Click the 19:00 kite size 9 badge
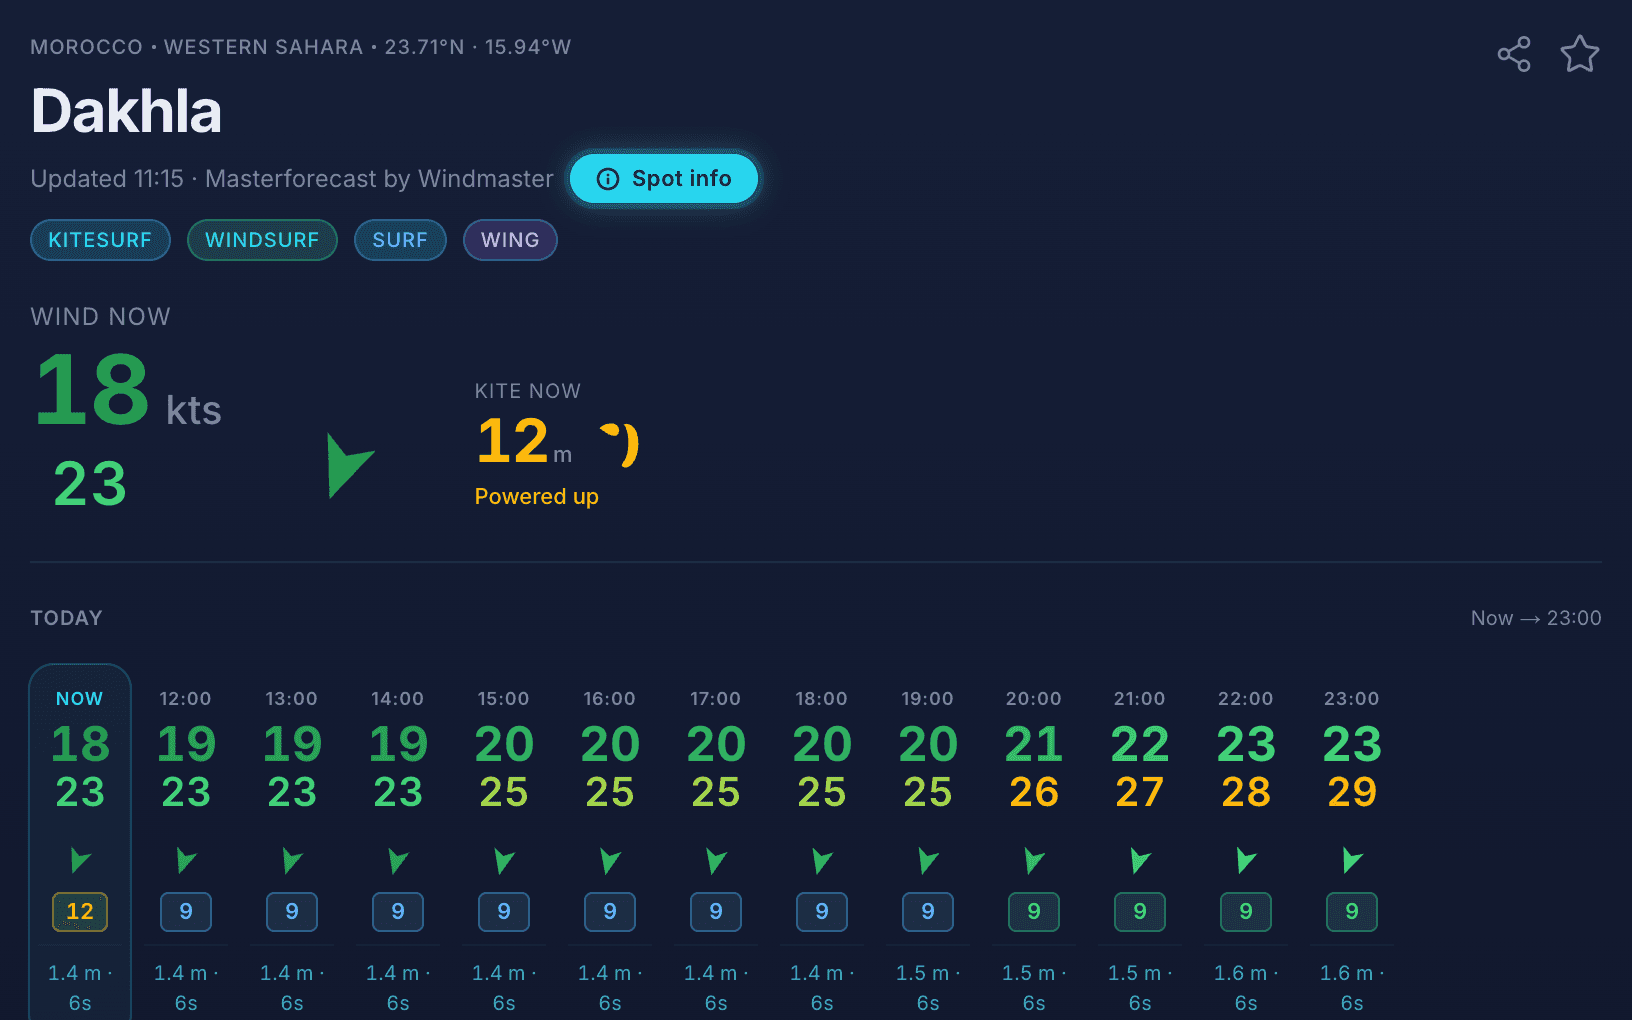The width and height of the screenshot is (1632, 1020). click(x=928, y=912)
